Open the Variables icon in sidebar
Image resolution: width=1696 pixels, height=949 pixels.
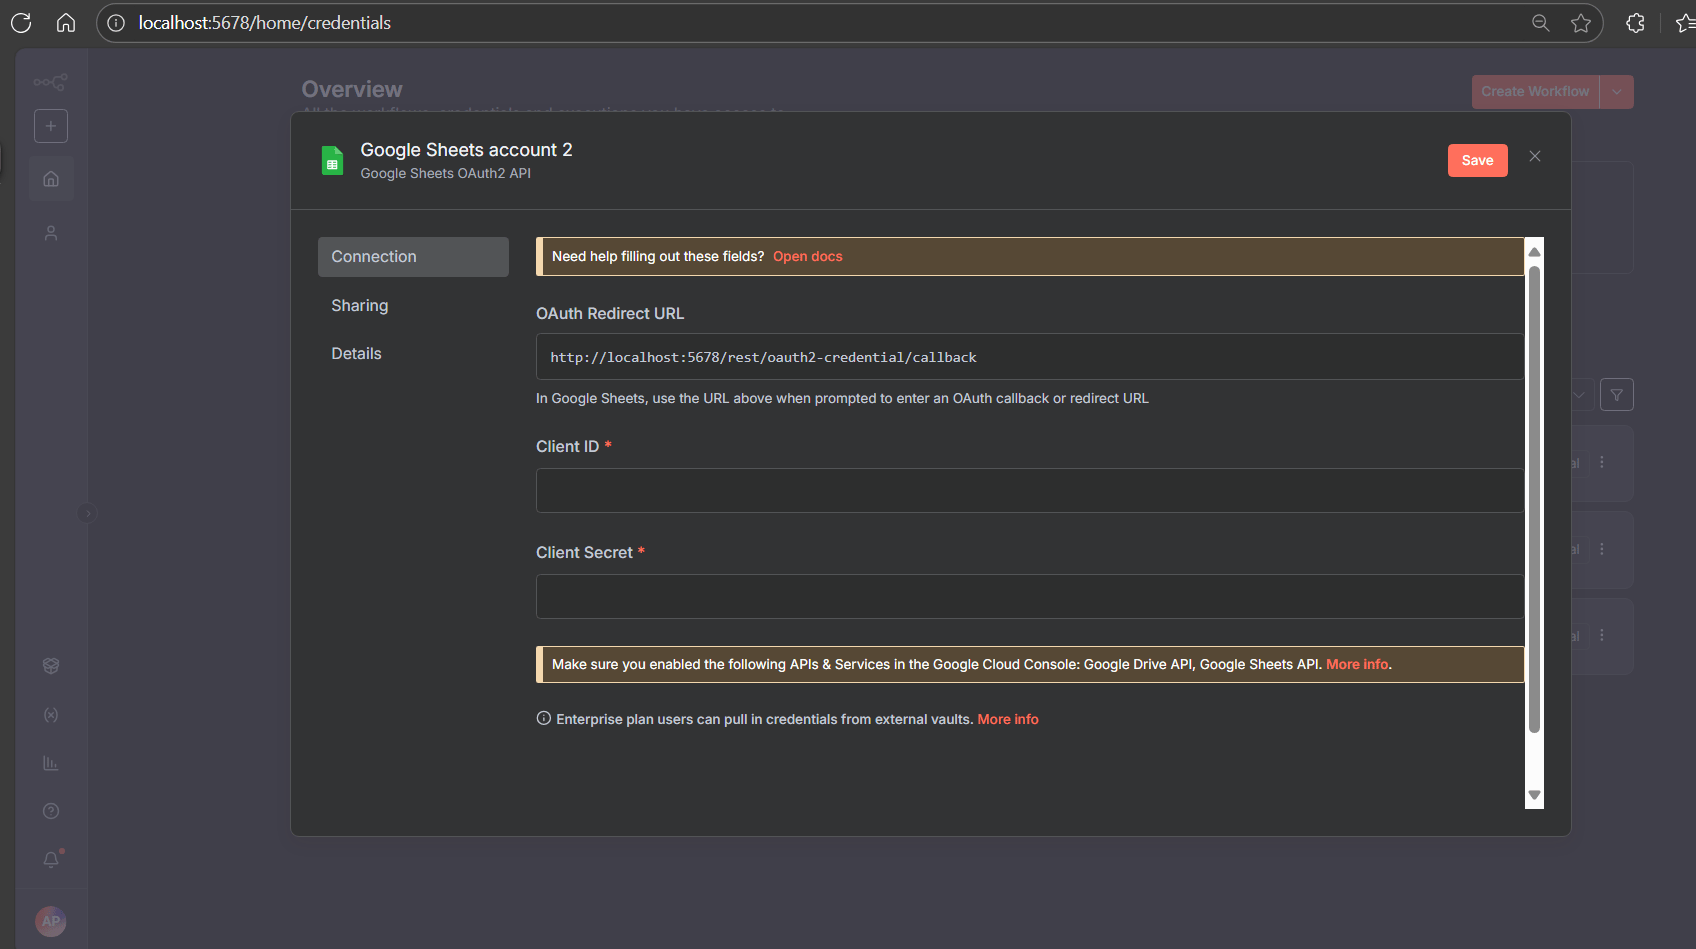(x=51, y=715)
